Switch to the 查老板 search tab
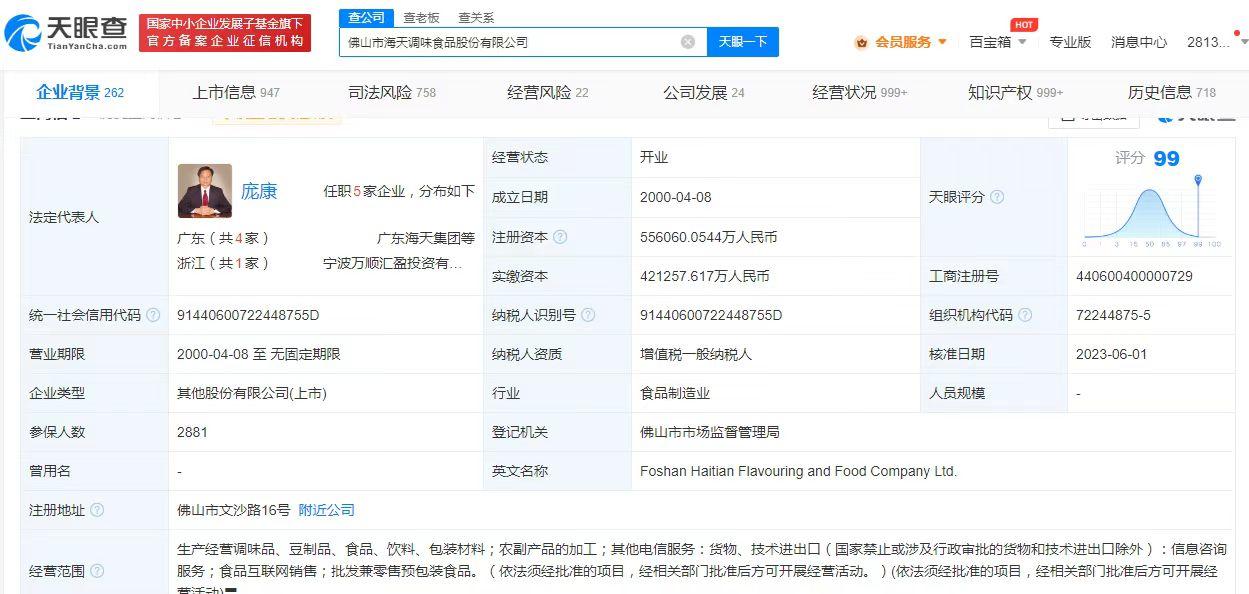The height and width of the screenshot is (594, 1249). tap(421, 18)
